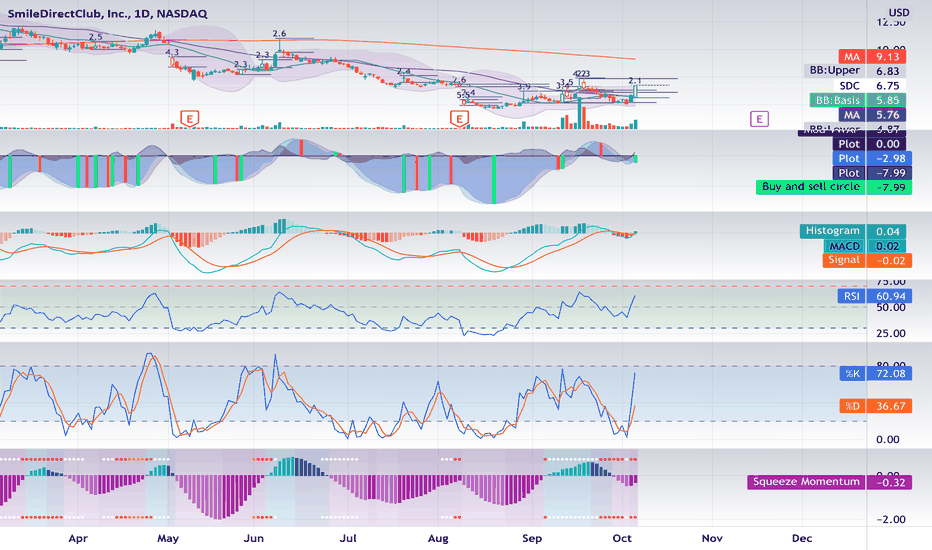Click the SmileDirectClub, Inc. chart title
The image size is (932, 550).
108,14
